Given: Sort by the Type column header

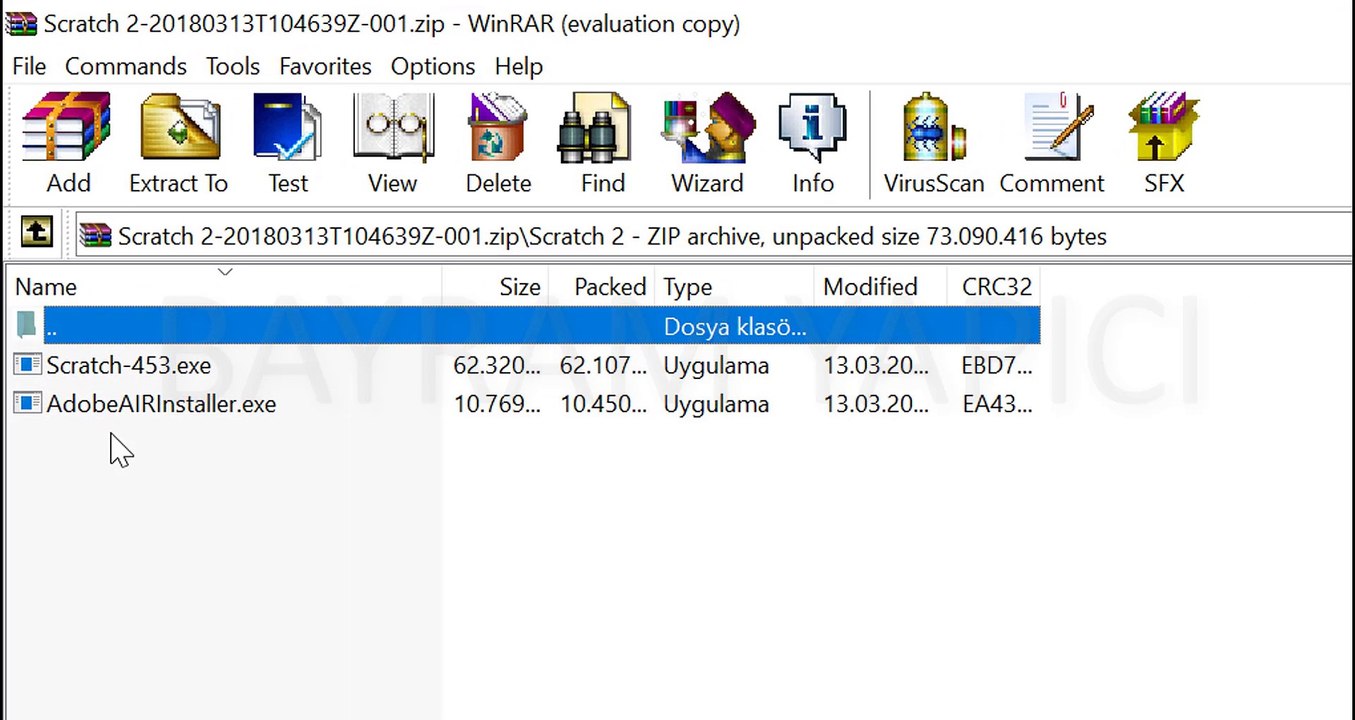Looking at the screenshot, I should [735, 287].
